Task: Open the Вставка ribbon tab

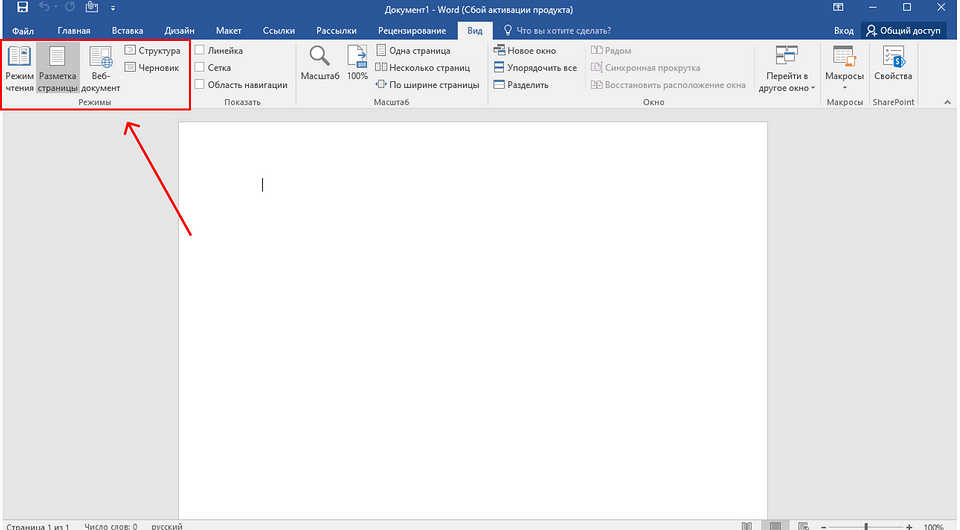Action: [x=129, y=31]
